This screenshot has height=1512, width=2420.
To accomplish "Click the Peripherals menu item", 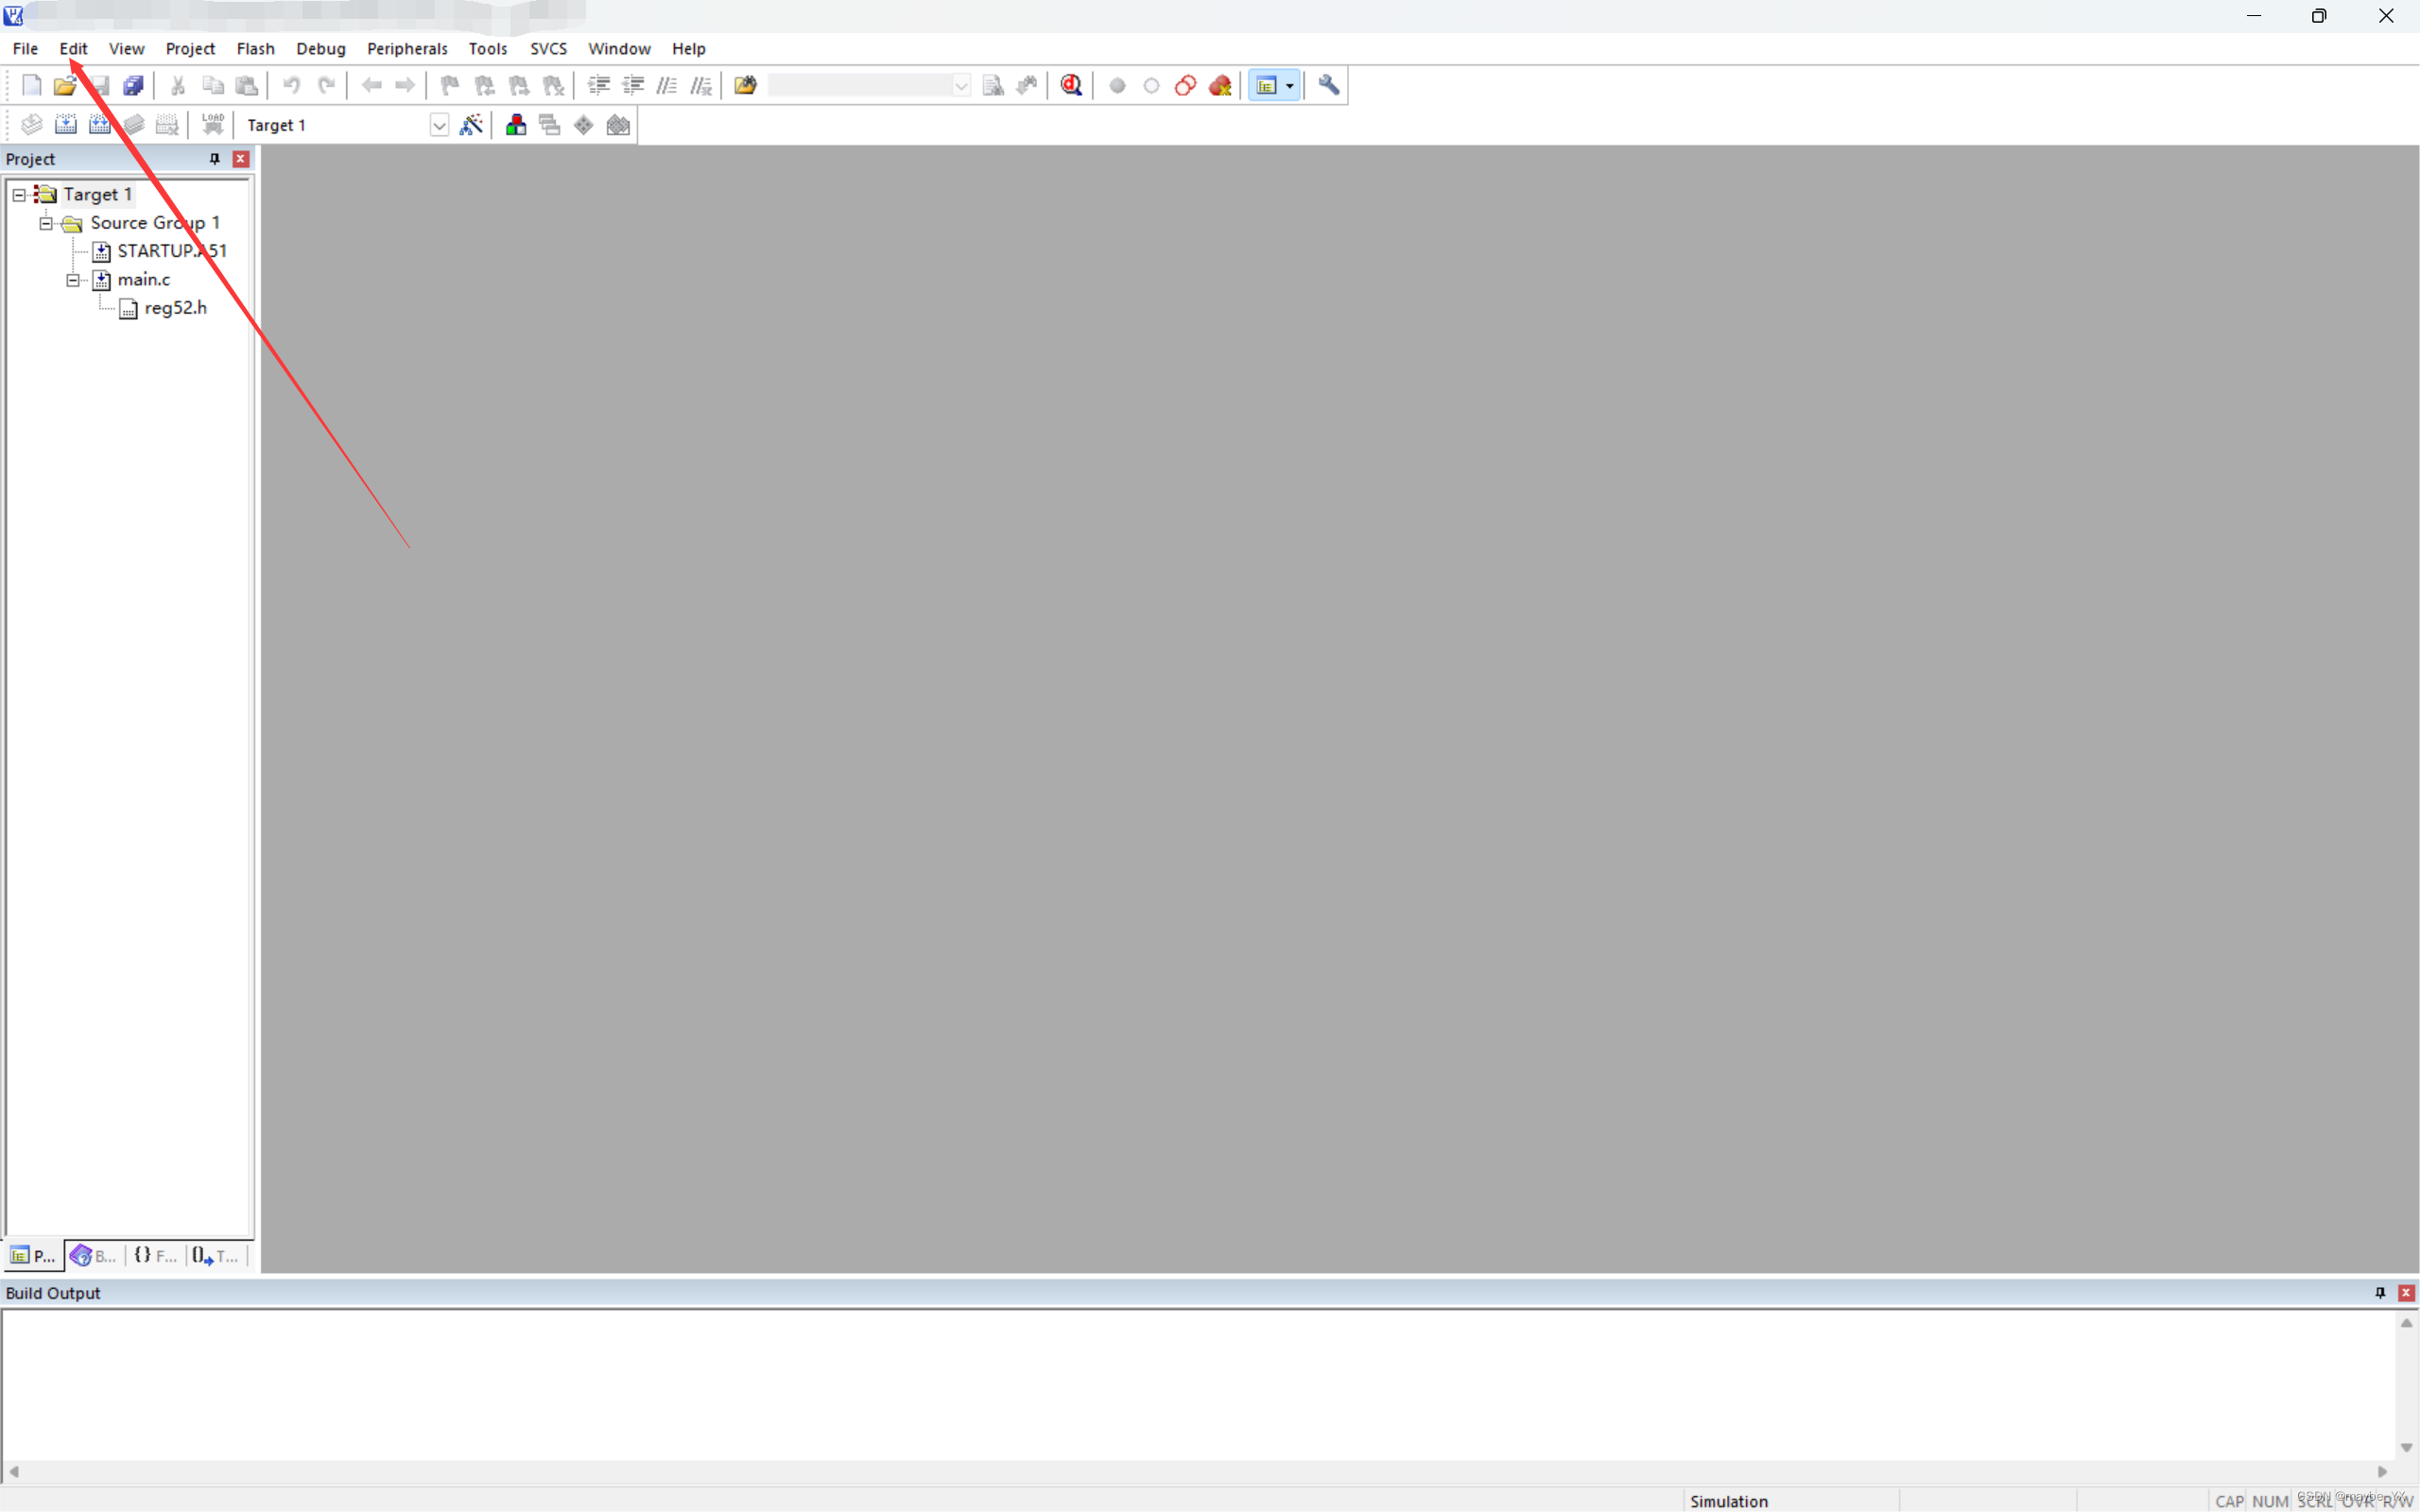I will point(406,47).
